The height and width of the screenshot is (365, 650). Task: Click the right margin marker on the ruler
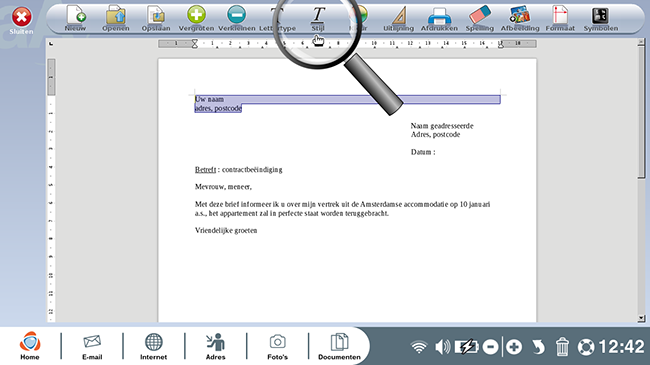(501, 44)
